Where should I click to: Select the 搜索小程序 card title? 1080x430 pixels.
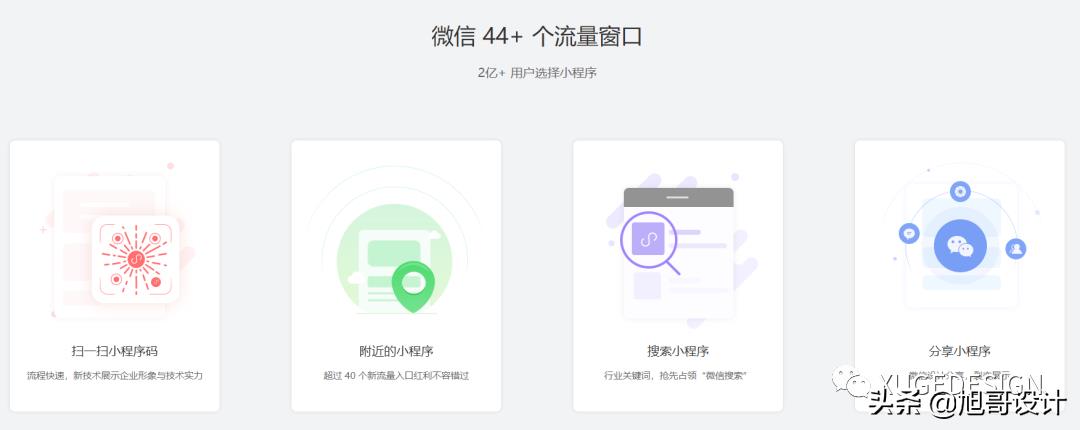tap(678, 351)
